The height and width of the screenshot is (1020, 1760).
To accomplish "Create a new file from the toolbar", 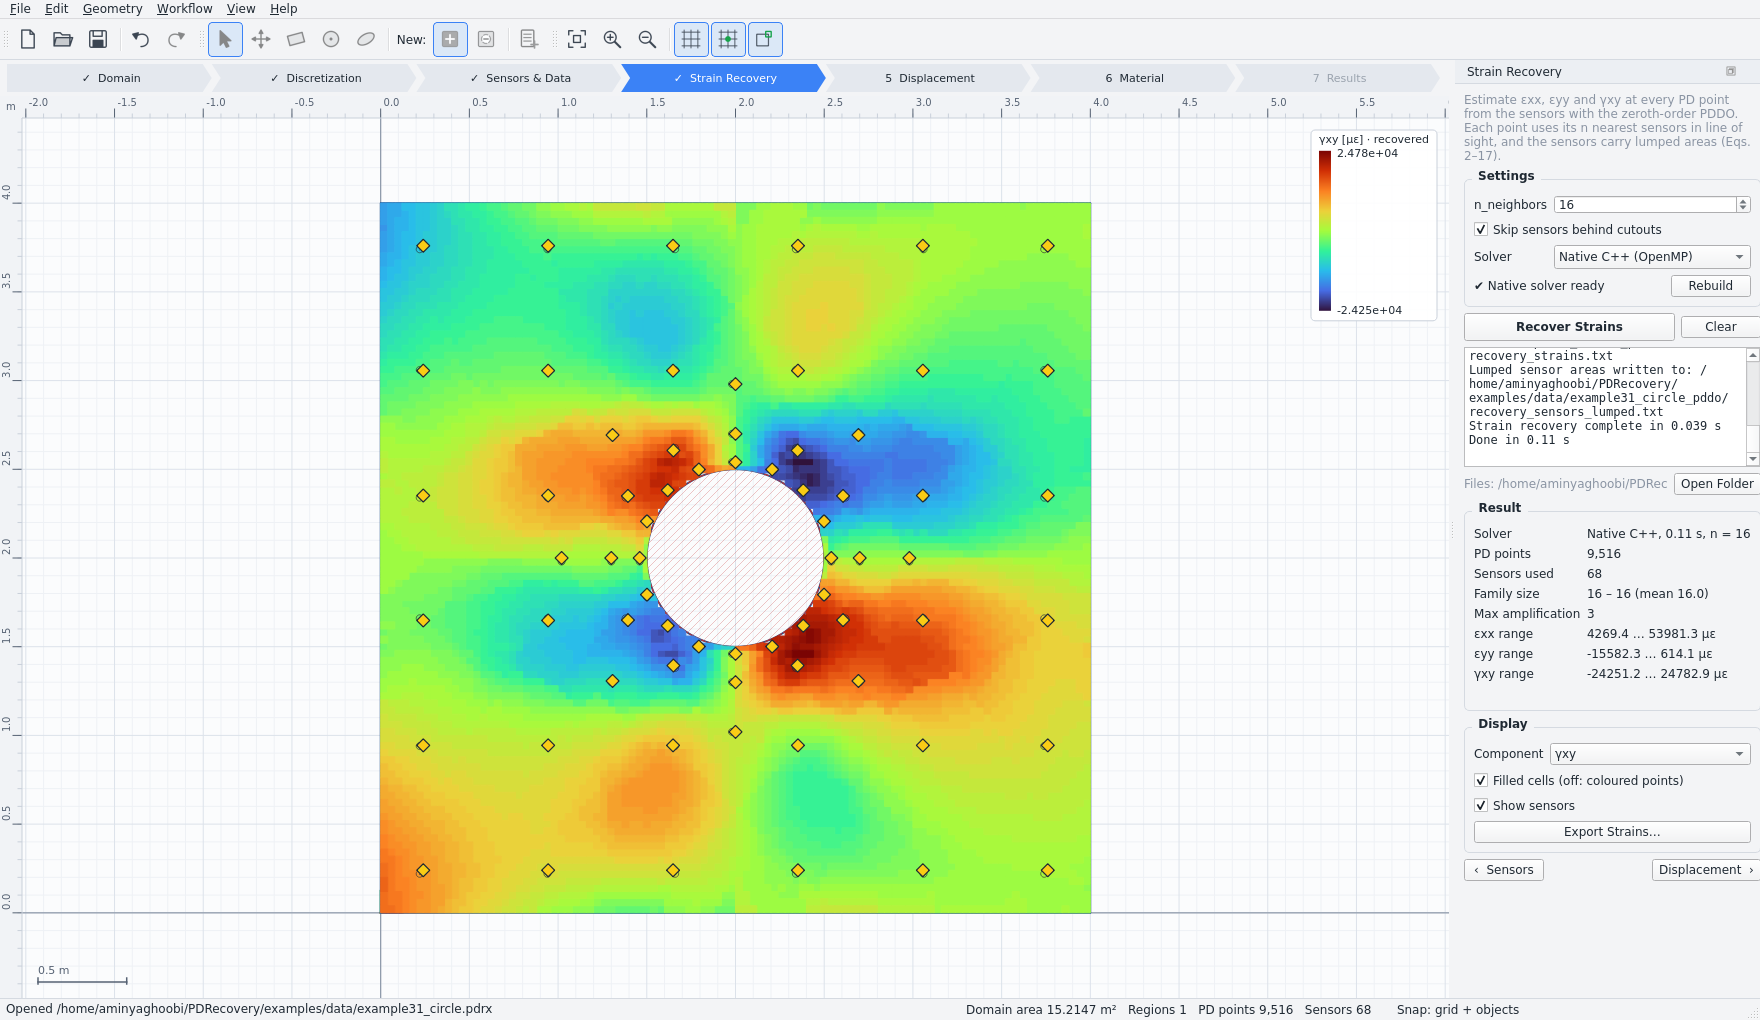I will pos(28,39).
